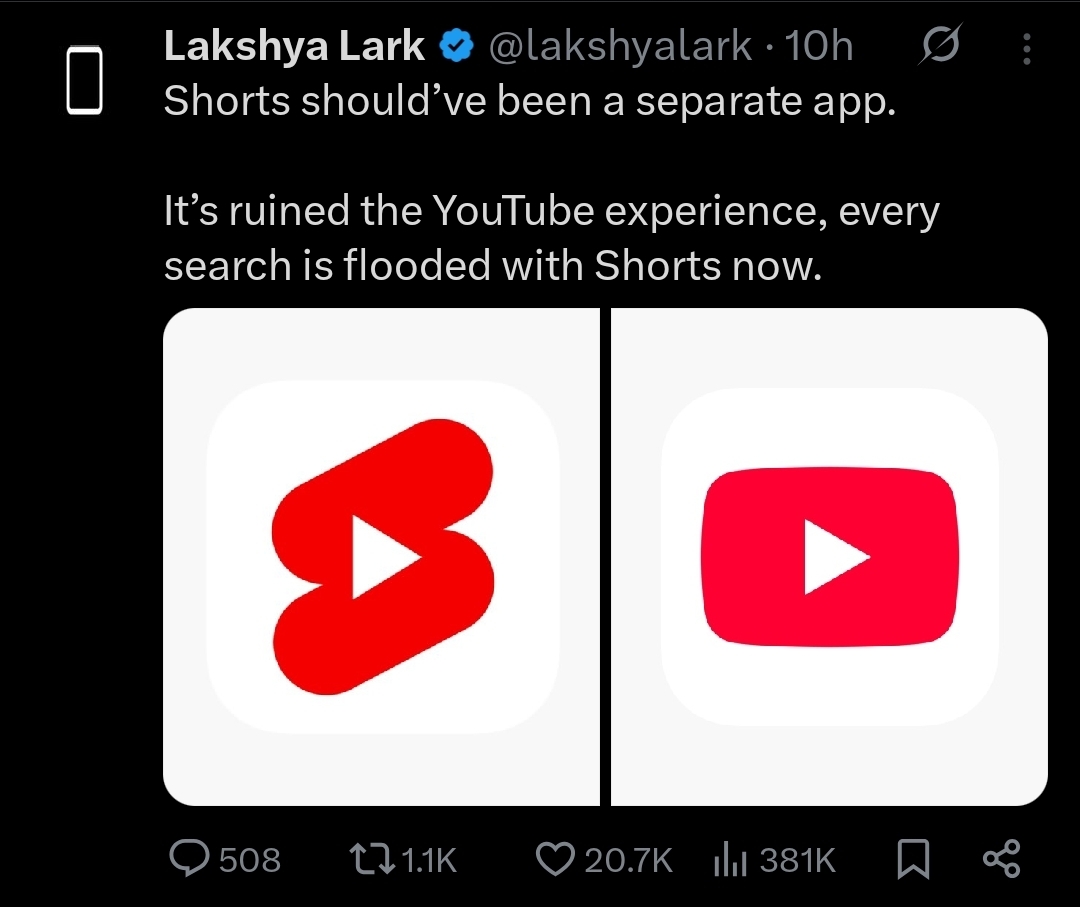Viewport: 1080px width, 907px height.
Task: Click the display name Lakshya Lark
Action: tap(295, 46)
